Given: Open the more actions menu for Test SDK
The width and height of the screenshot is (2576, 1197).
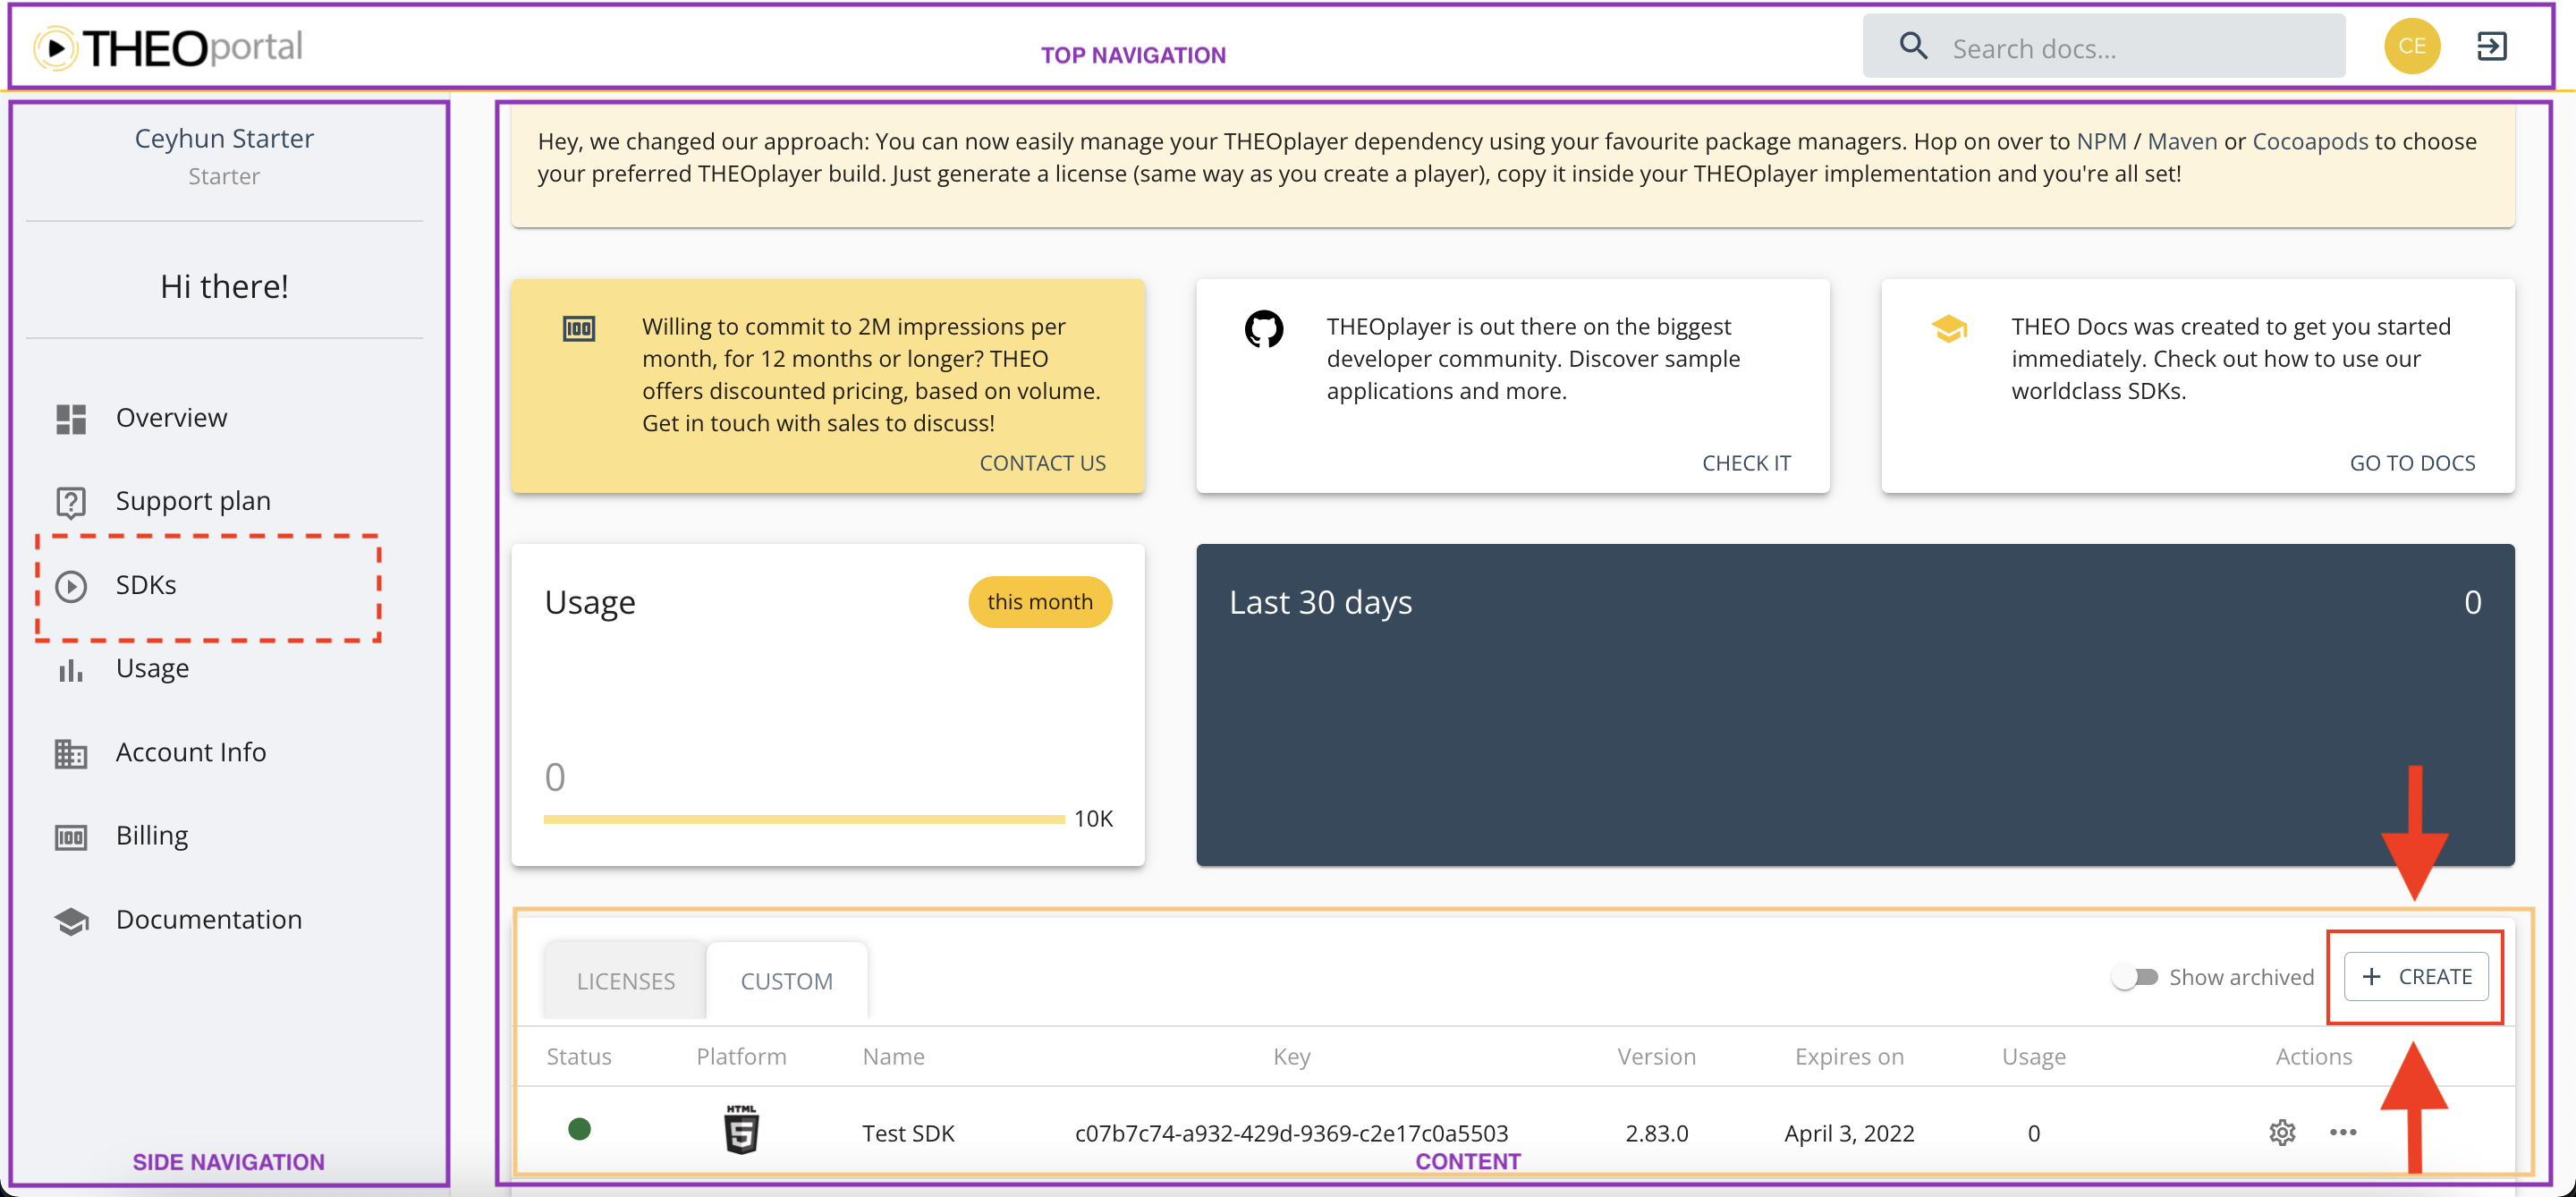Looking at the screenshot, I should pyautogui.click(x=2345, y=1132).
